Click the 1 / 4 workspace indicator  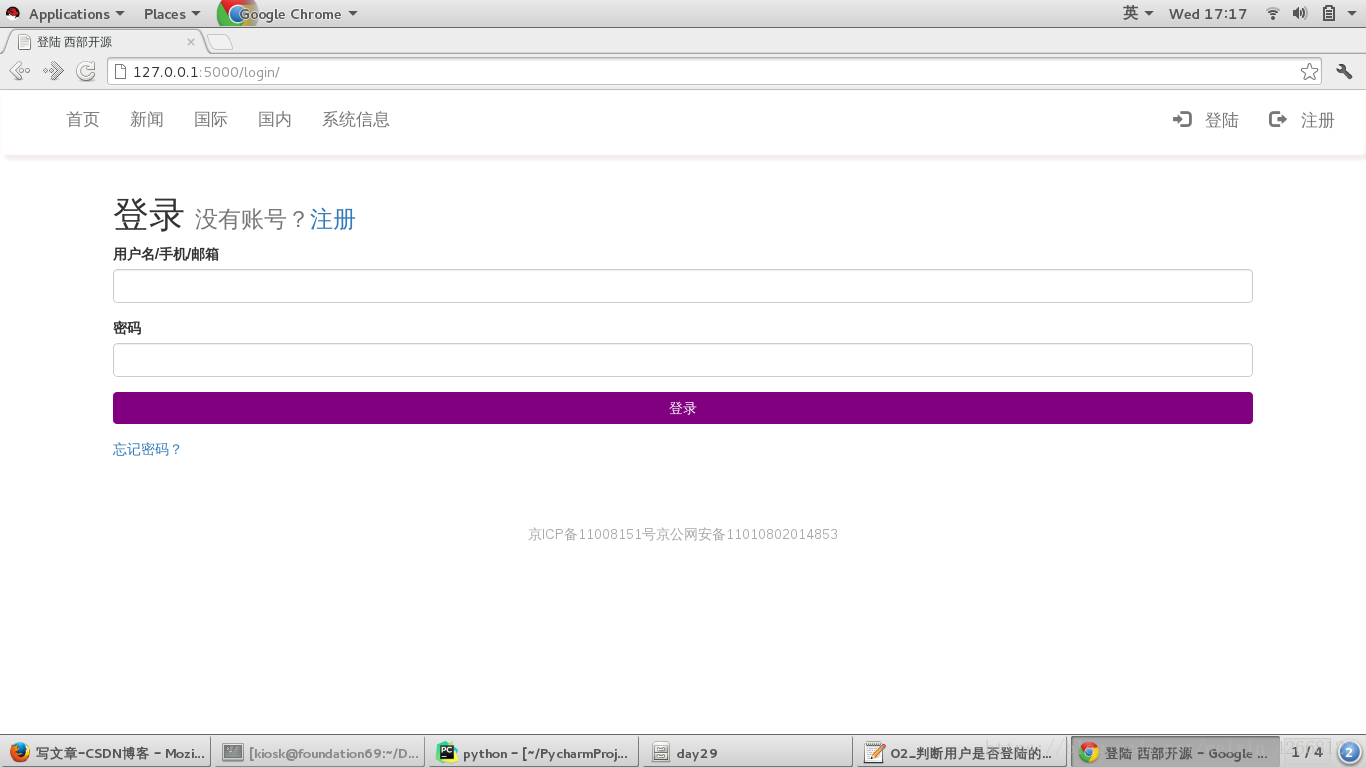tap(1307, 752)
